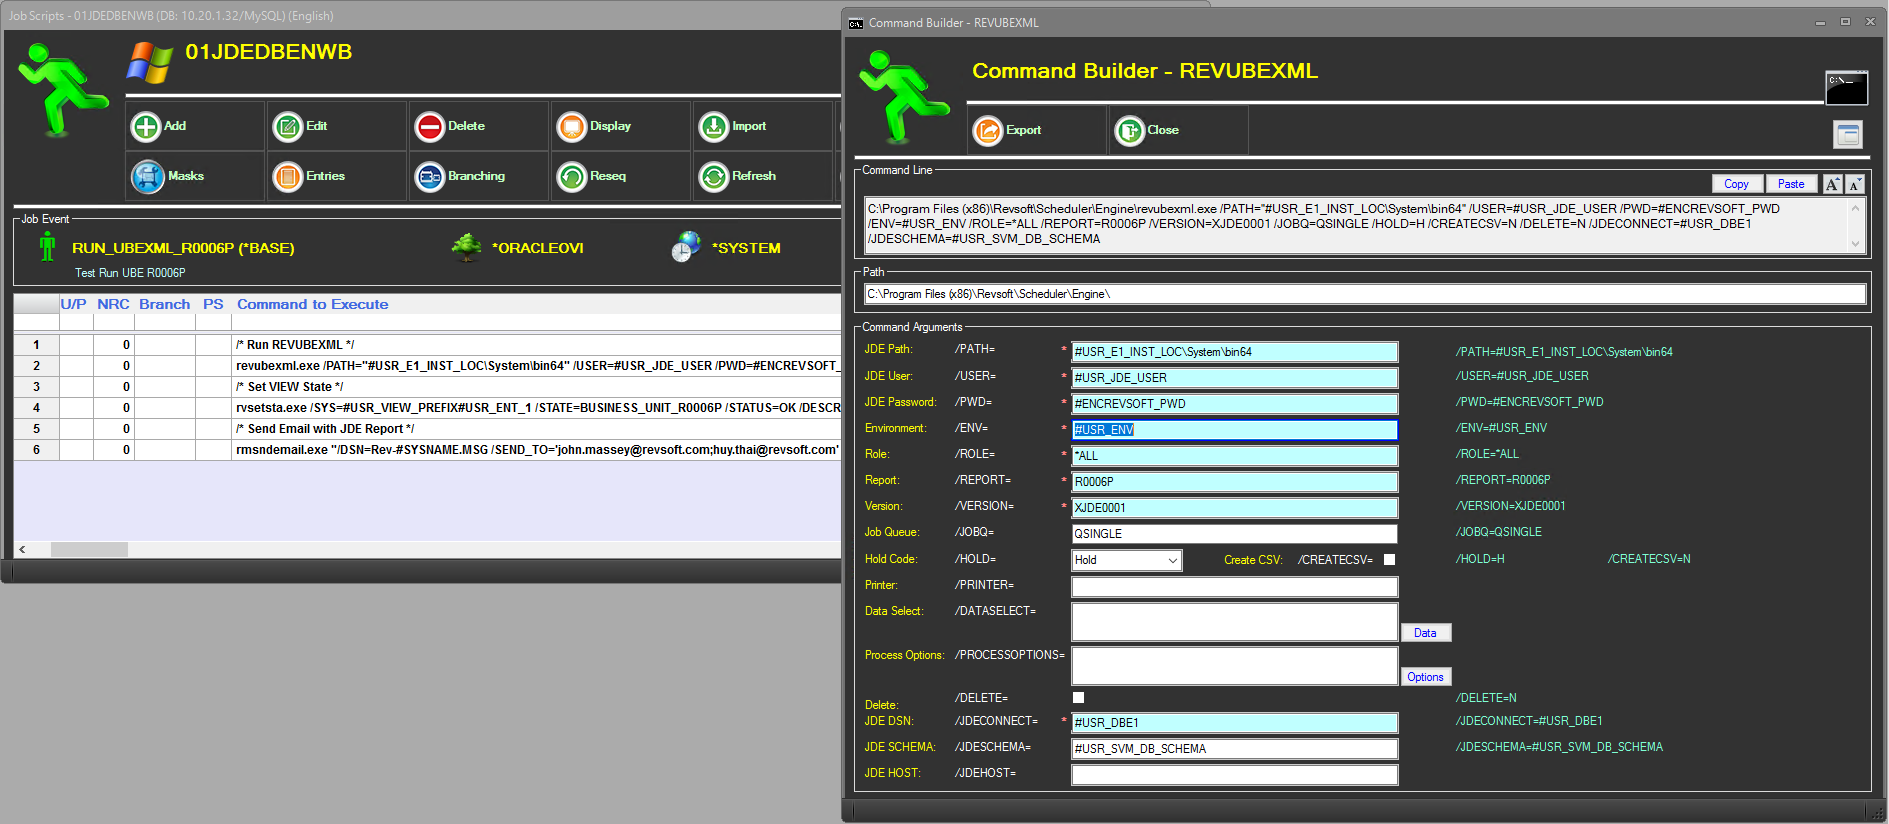Click the '/PATH=#USR_E1_INST_LOC\System\bin64' preview text

coord(1564,352)
